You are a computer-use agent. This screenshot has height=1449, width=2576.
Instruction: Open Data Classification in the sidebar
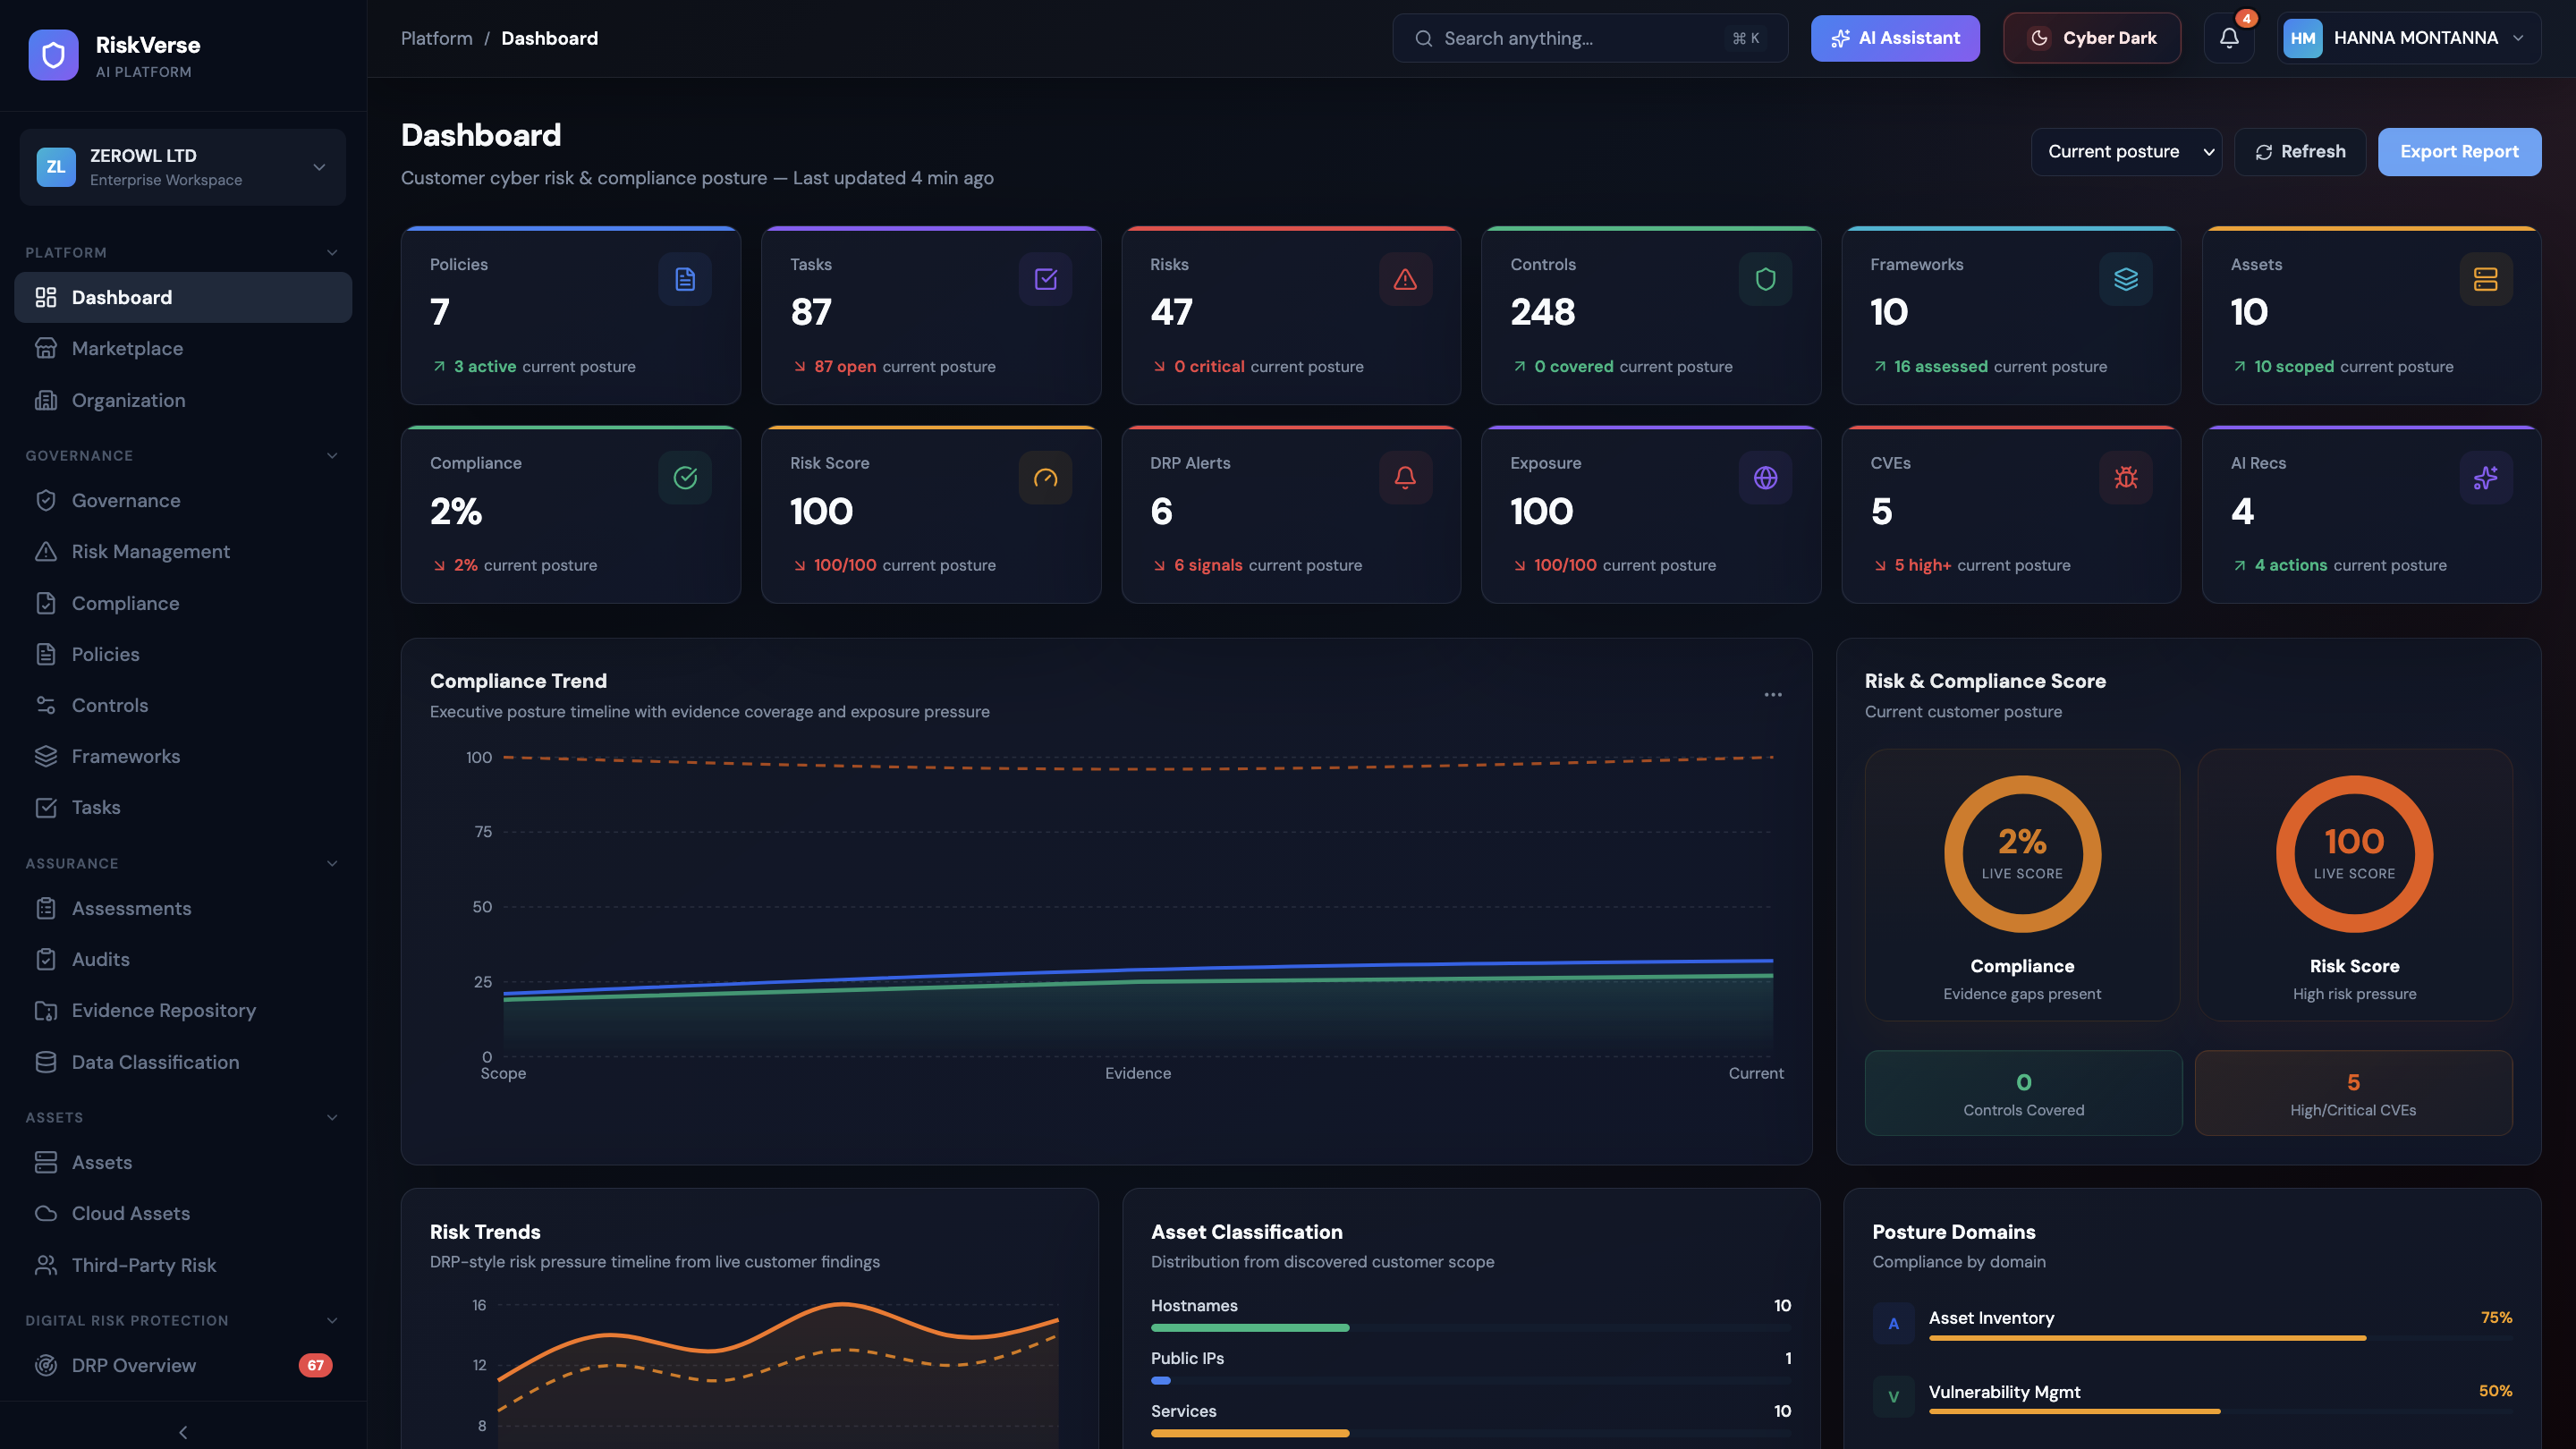pos(183,1062)
